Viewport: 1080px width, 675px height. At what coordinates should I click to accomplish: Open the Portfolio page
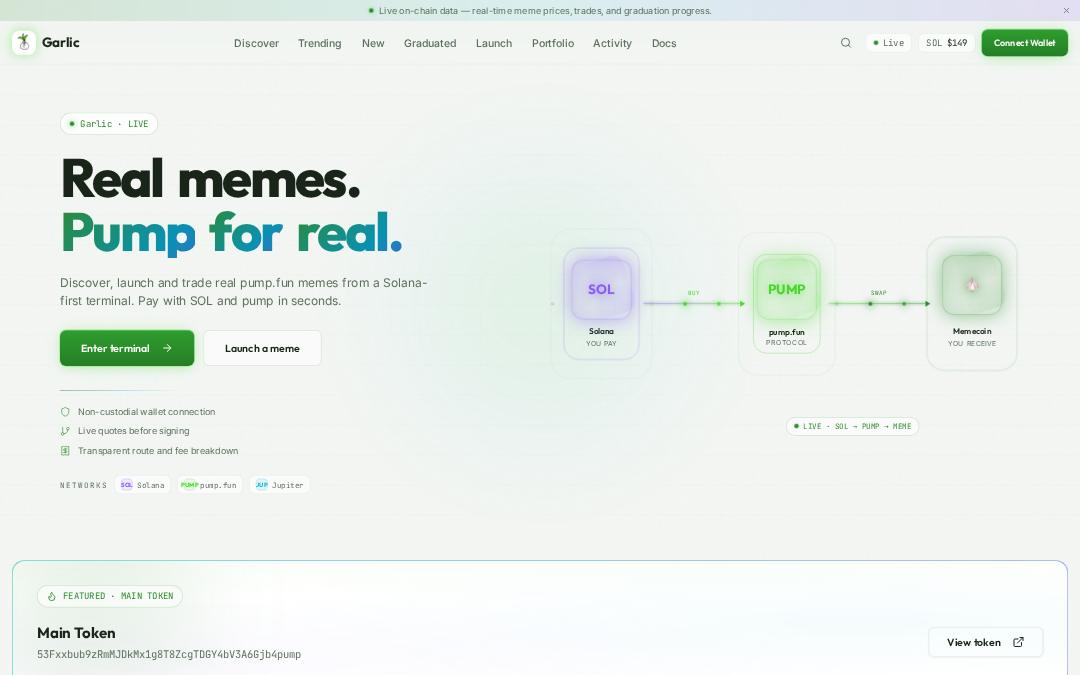pos(552,43)
